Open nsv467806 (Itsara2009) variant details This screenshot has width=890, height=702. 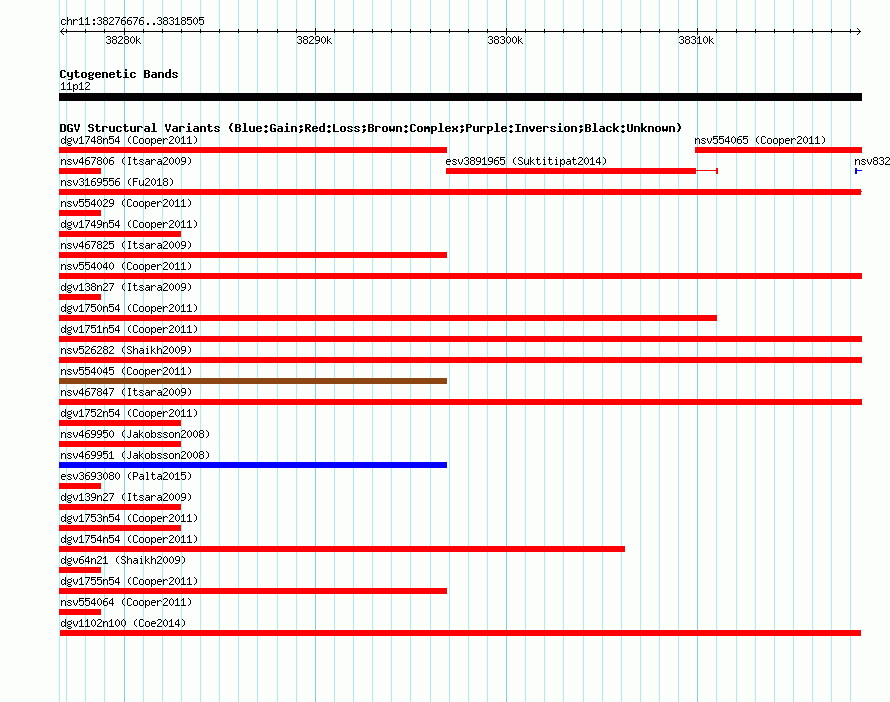(126, 161)
